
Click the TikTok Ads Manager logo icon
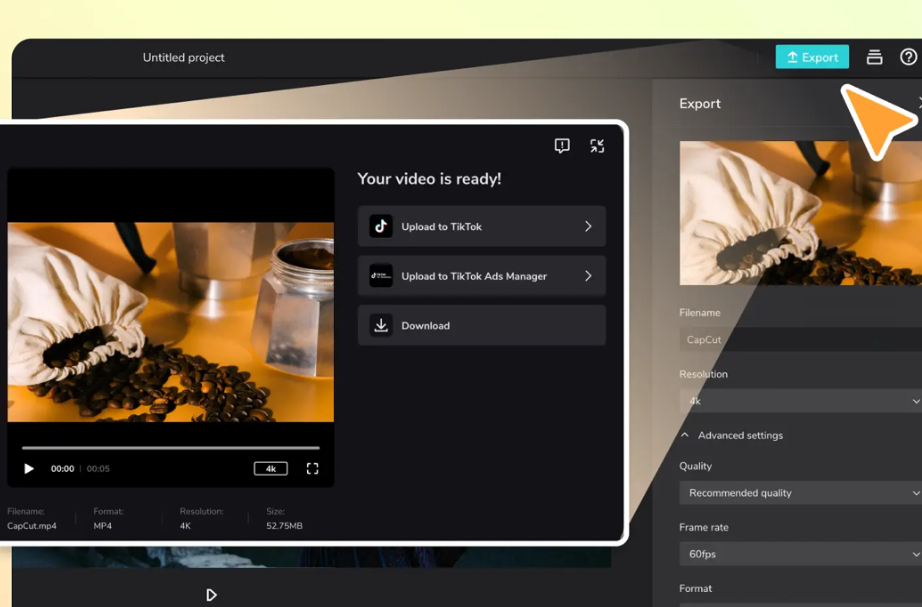coord(380,276)
